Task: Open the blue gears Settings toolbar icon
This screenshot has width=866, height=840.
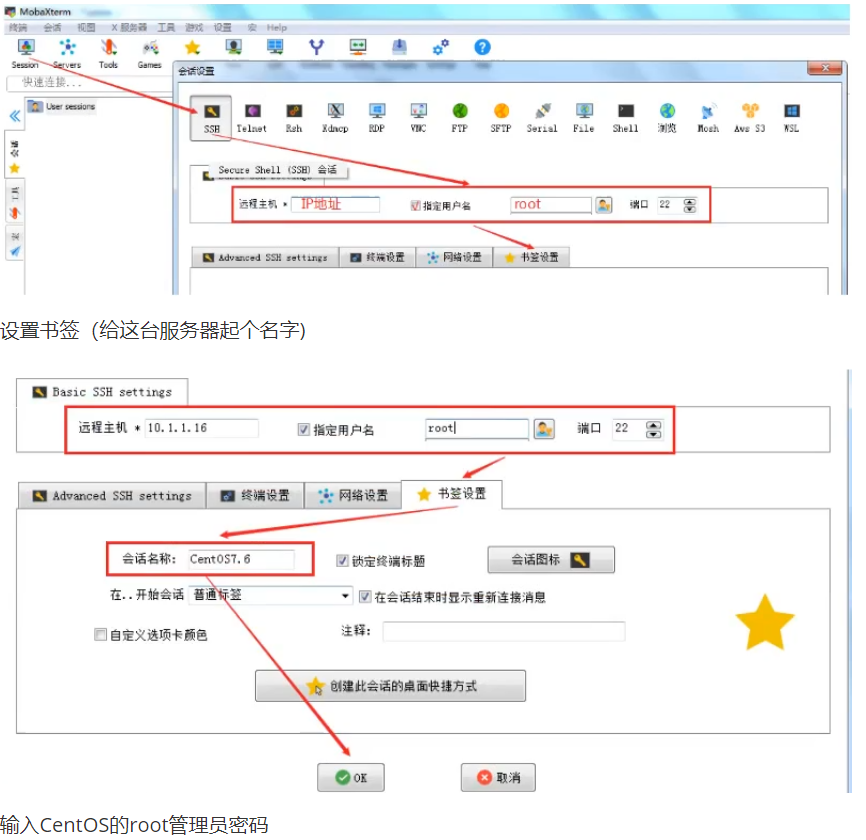Action: [x=441, y=47]
